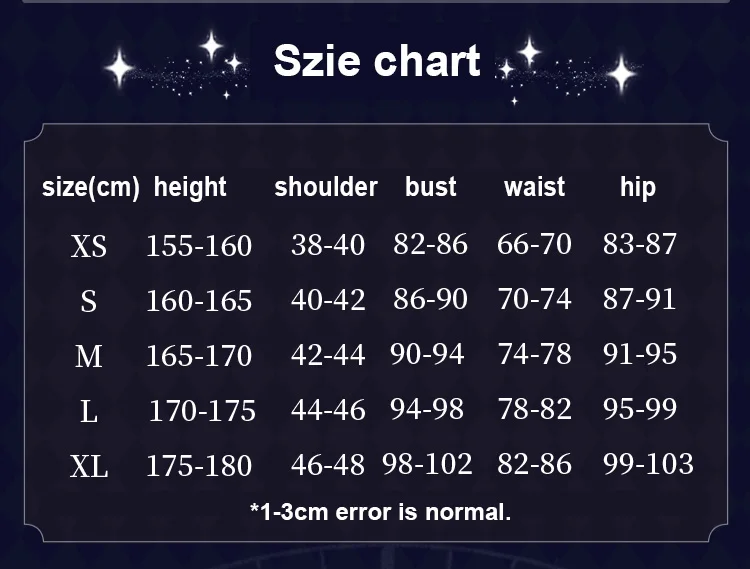Click the 99-103 hip value
The height and width of the screenshot is (569, 750).
[648, 464]
